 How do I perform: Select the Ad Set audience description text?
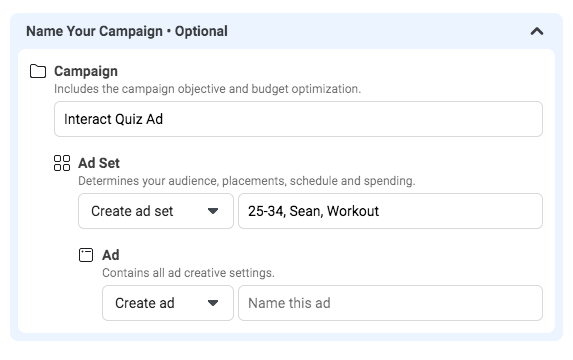pos(247,181)
